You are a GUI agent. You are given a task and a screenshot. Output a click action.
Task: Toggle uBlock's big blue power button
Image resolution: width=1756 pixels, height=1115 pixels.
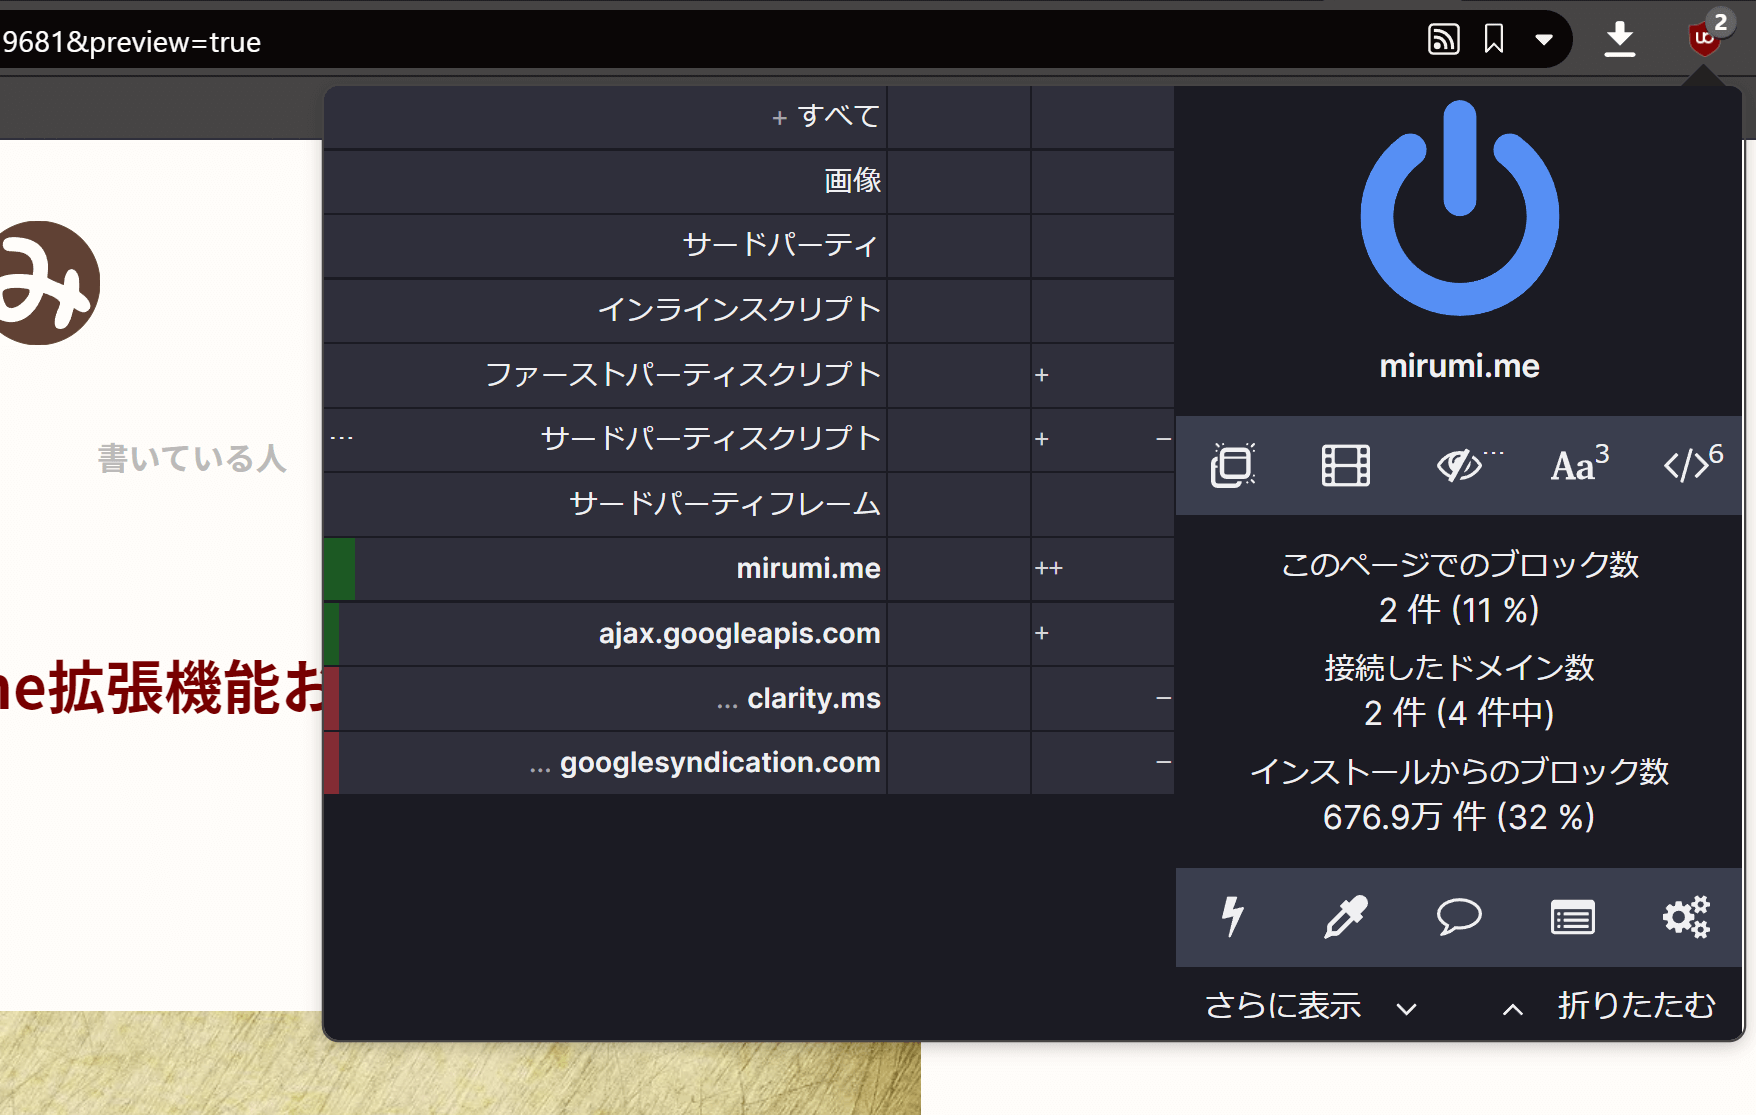(x=1460, y=208)
